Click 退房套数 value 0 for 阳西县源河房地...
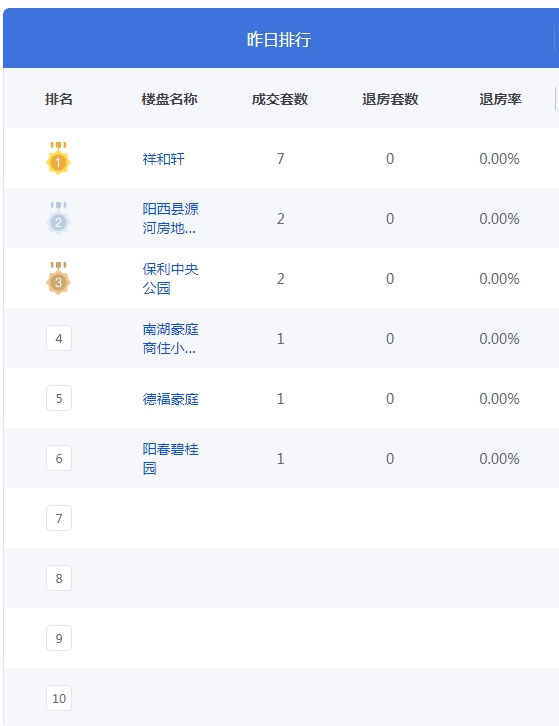 [390, 219]
